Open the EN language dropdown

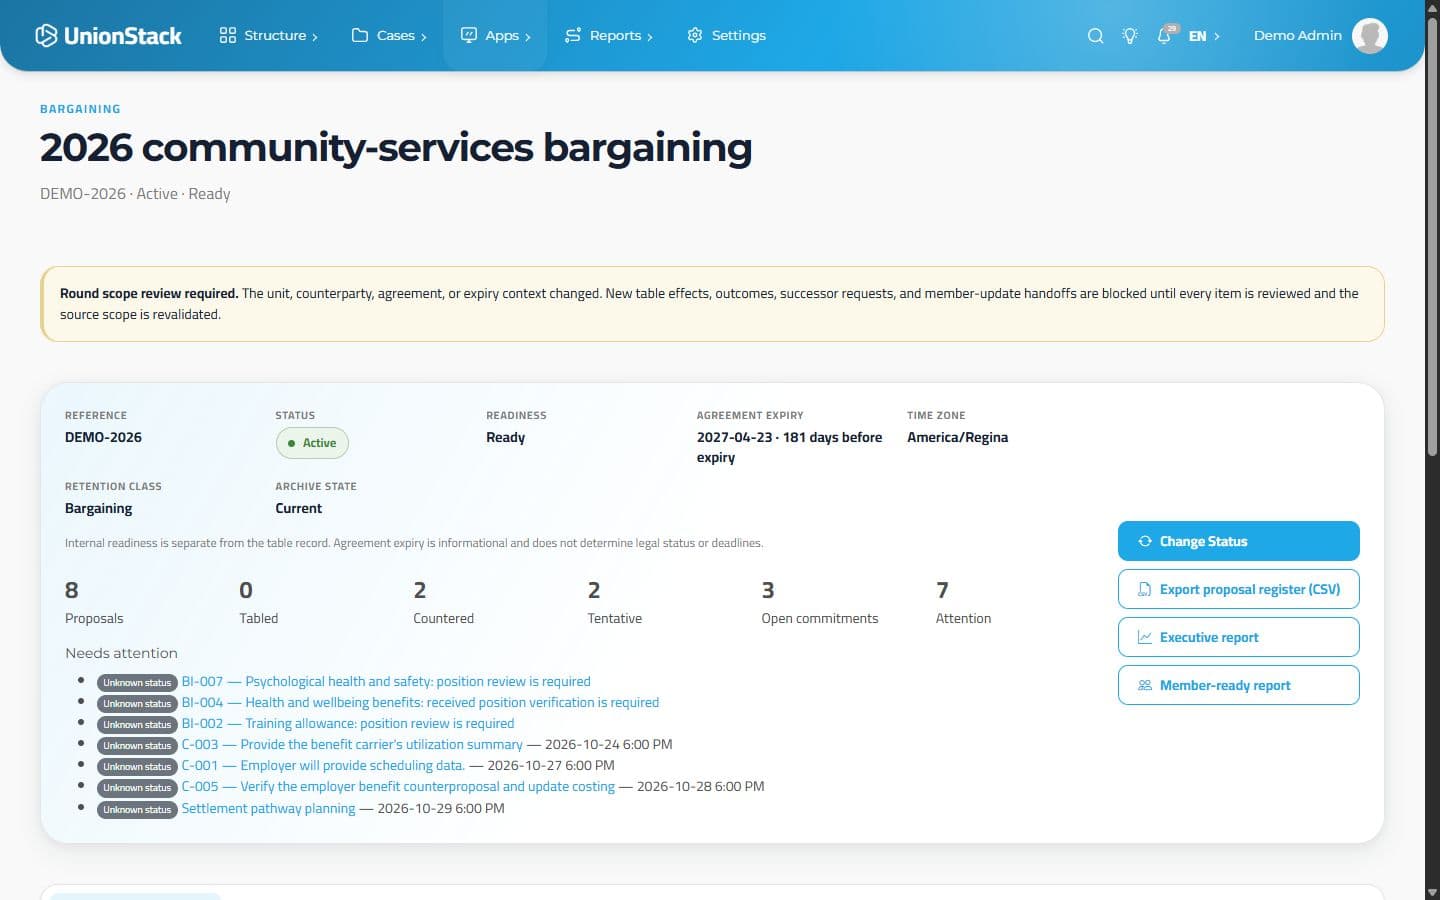pyautogui.click(x=1204, y=36)
